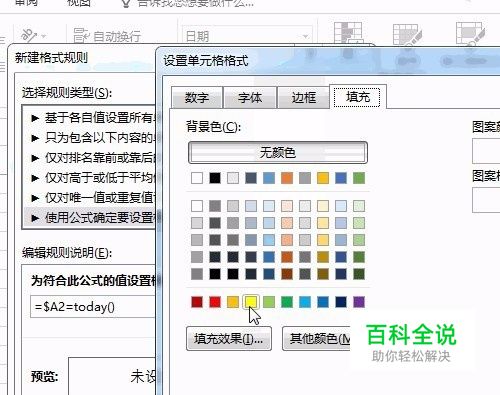Choose green swatch in top theme row
This screenshot has width=500, height=395.
(359, 178)
